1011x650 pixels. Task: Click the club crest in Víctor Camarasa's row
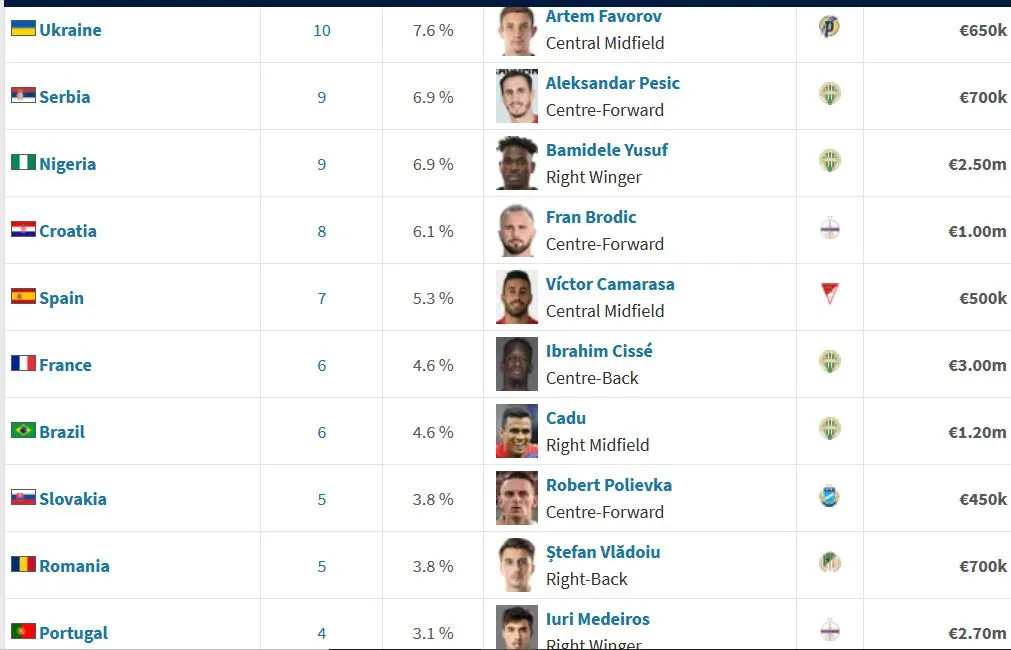[x=829, y=295]
